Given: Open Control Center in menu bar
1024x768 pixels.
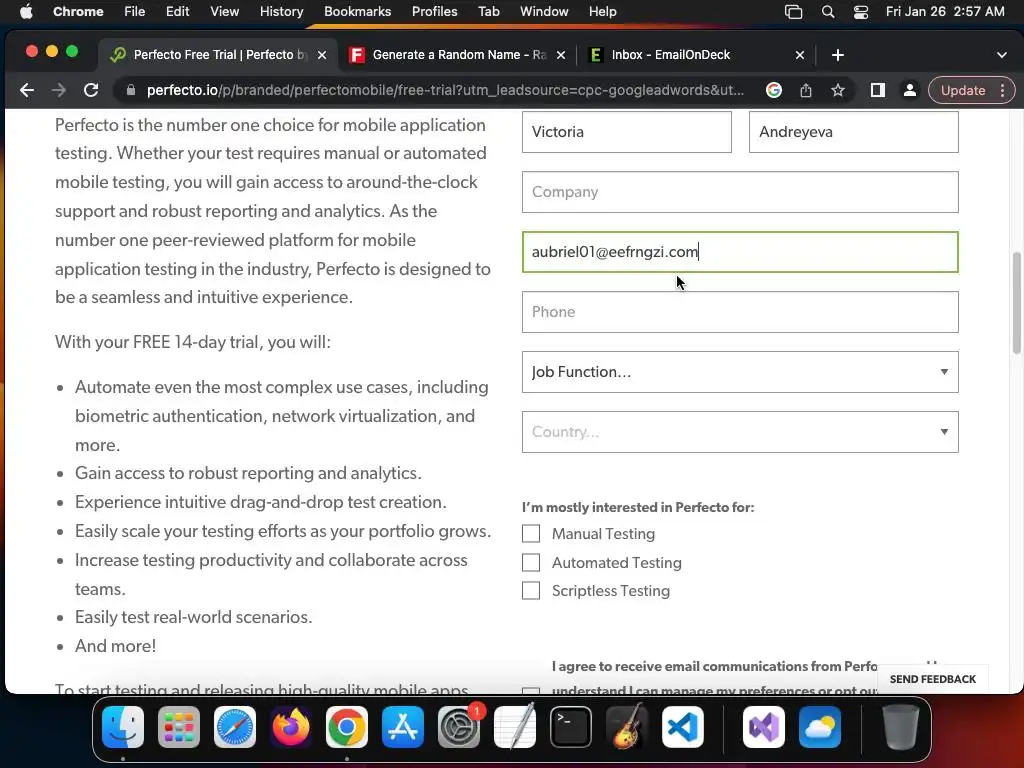Looking at the screenshot, I should pos(861,12).
